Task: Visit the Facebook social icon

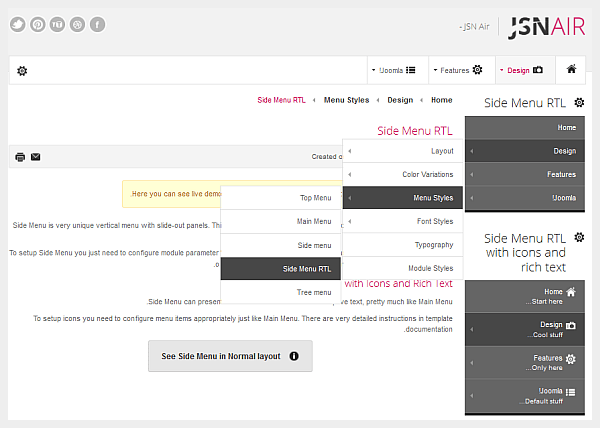Action: point(97,25)
